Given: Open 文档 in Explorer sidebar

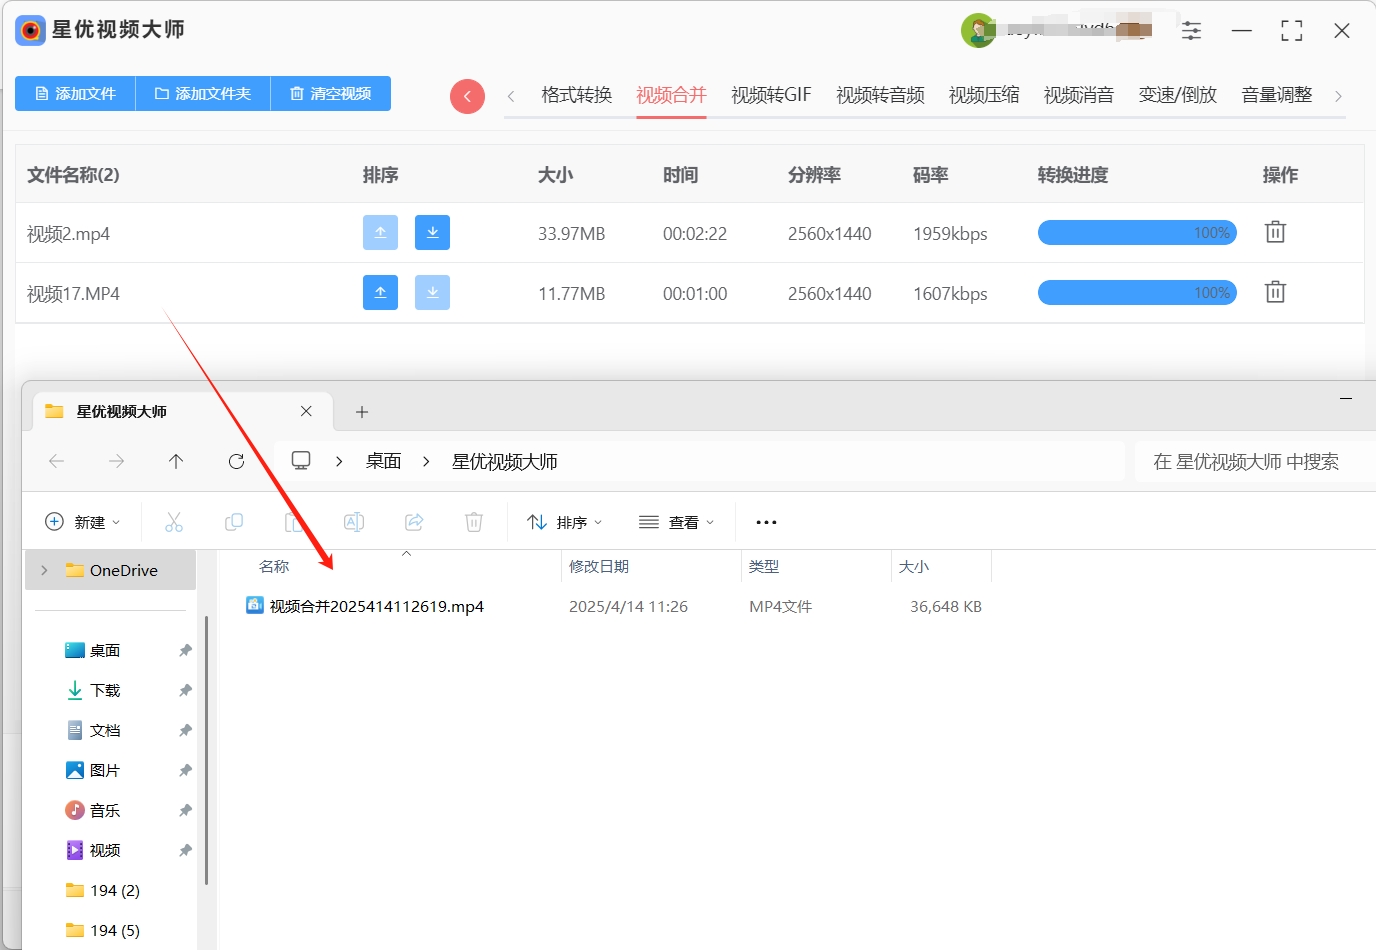Looking at the screenshot, I should tap(105, 730).
